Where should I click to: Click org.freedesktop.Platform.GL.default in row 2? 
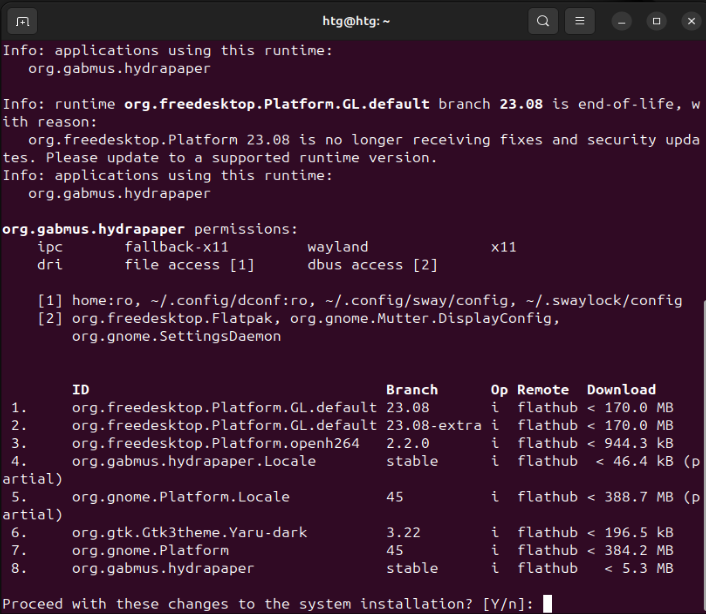click(x=224, y=425)
